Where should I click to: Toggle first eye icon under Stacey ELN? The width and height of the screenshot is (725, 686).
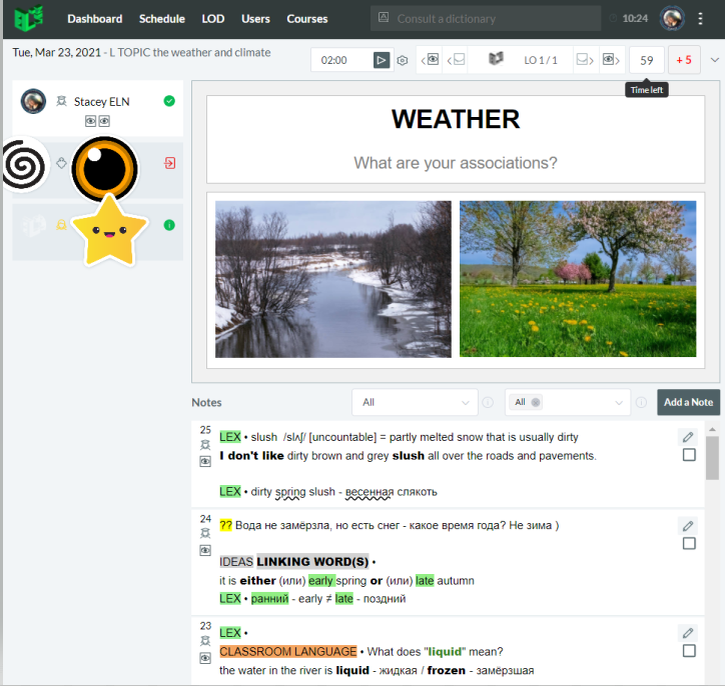click(x=91, y=121)
